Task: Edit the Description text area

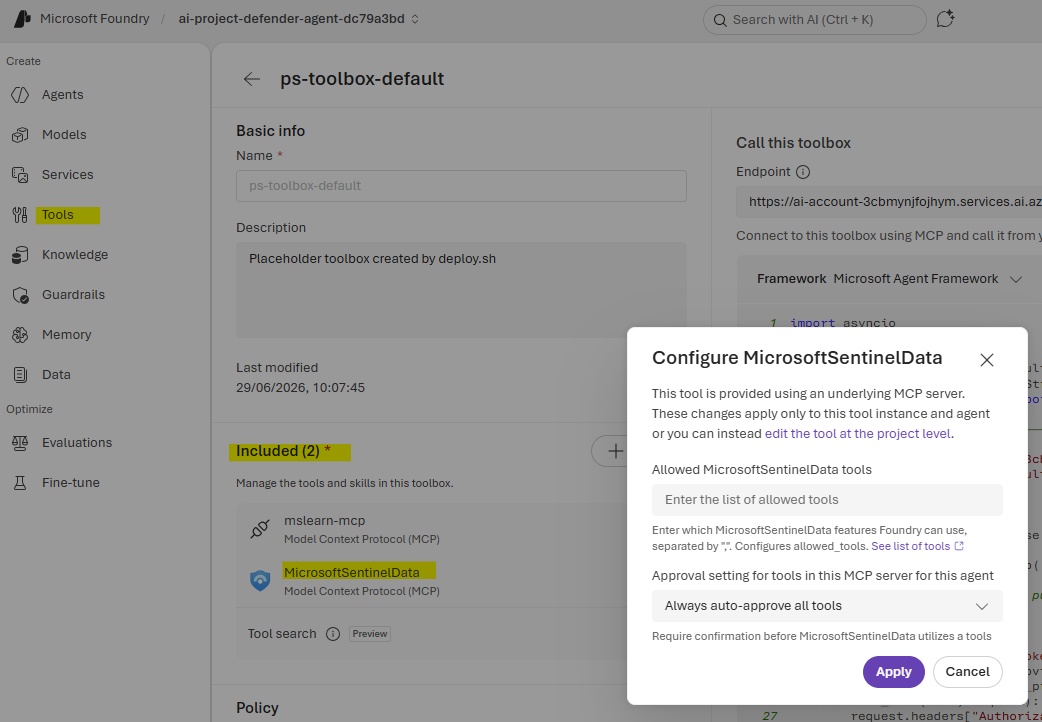Action: pyautogui.click(x=461, y=289)
